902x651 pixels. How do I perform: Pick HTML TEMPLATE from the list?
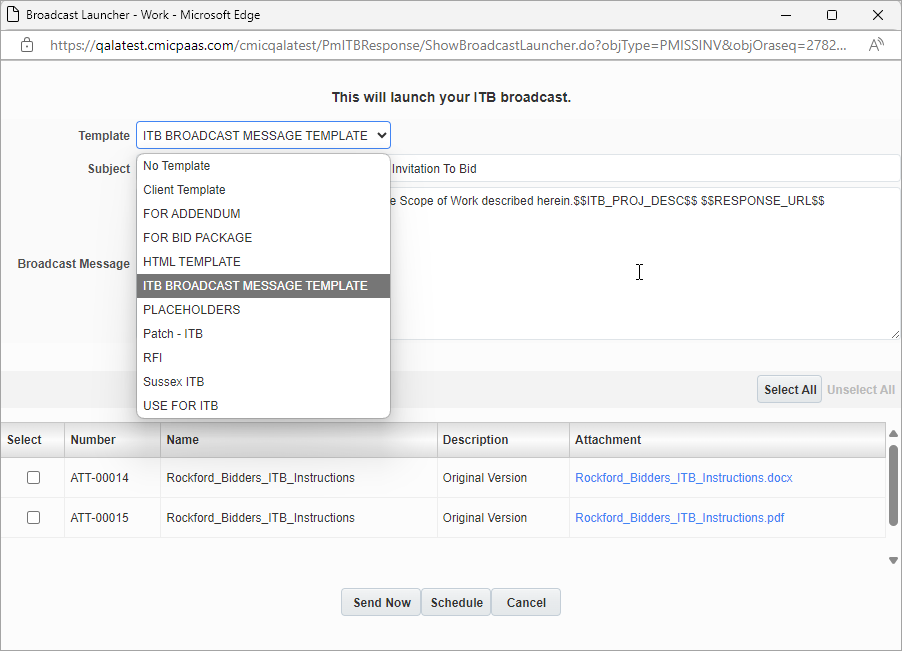pos(263,262)
